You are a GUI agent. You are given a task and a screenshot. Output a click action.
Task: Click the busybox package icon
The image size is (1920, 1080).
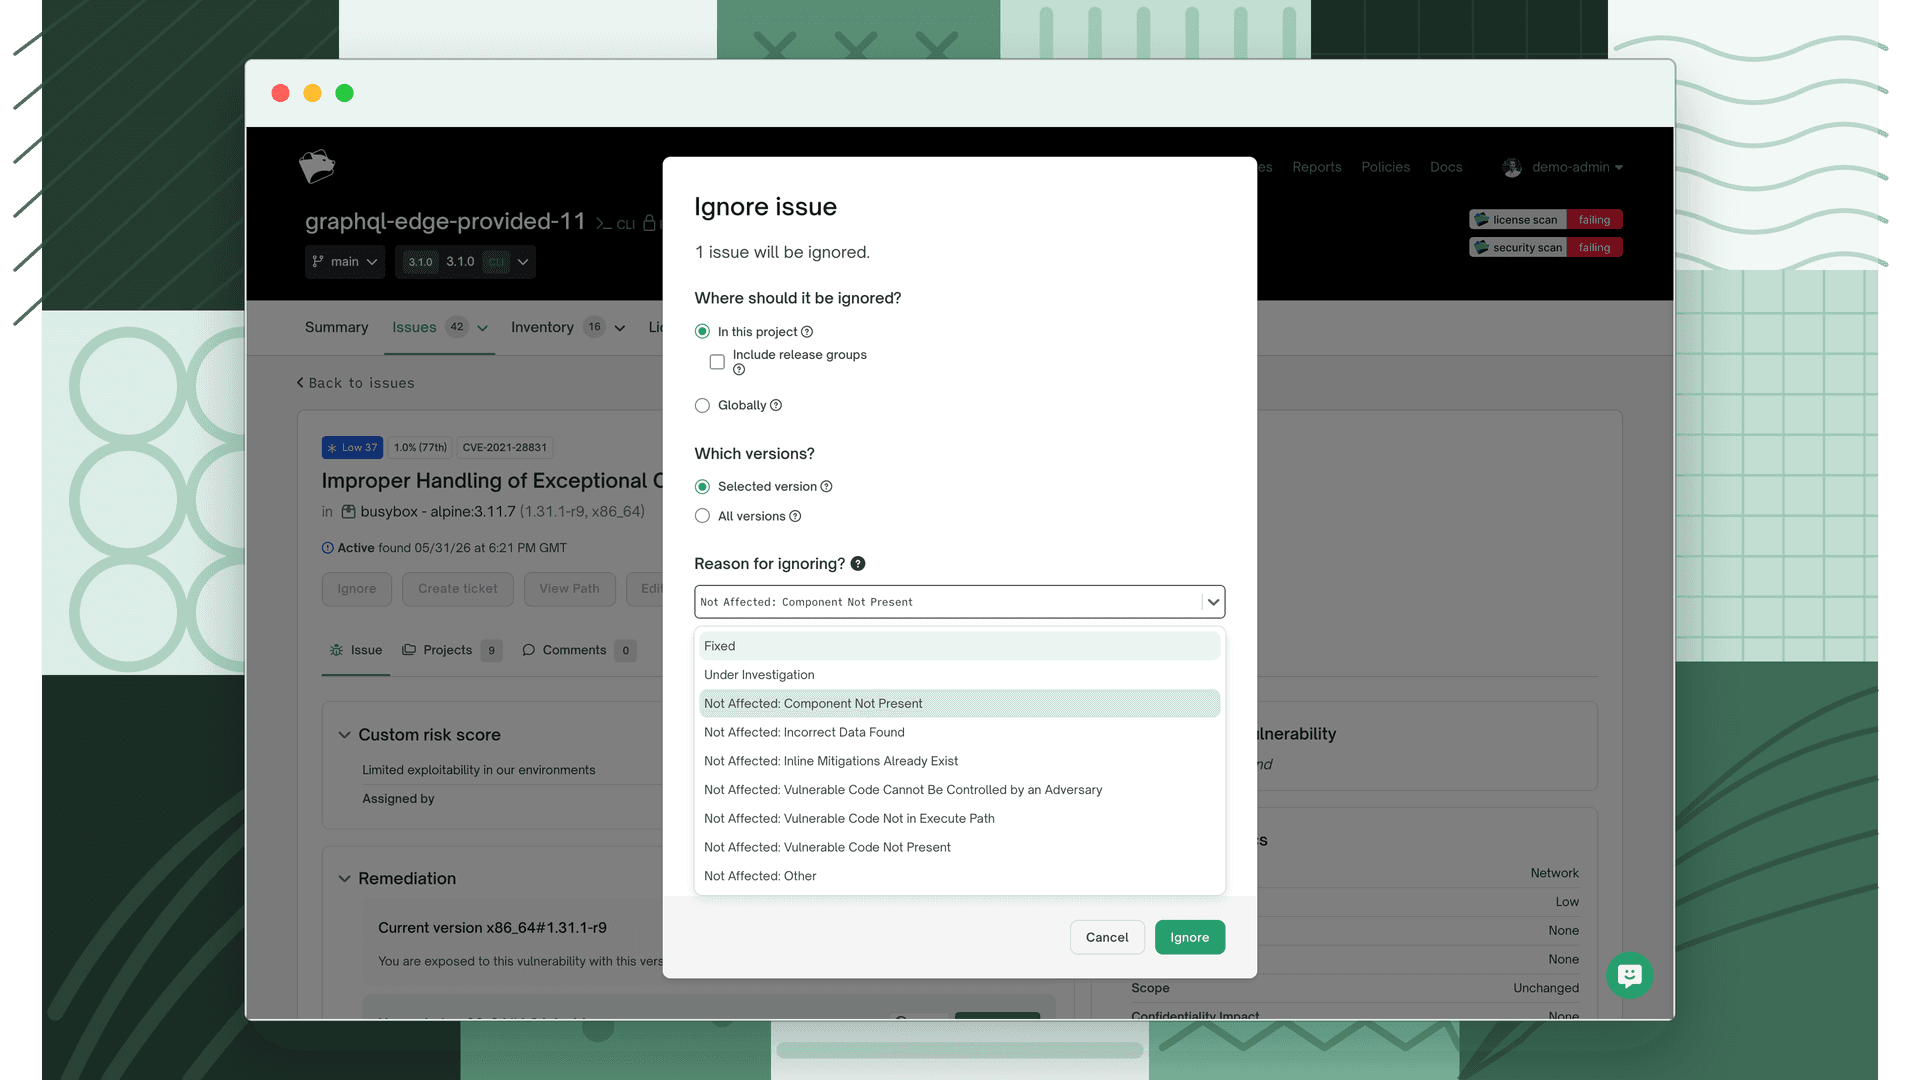(x=348, y=512)
